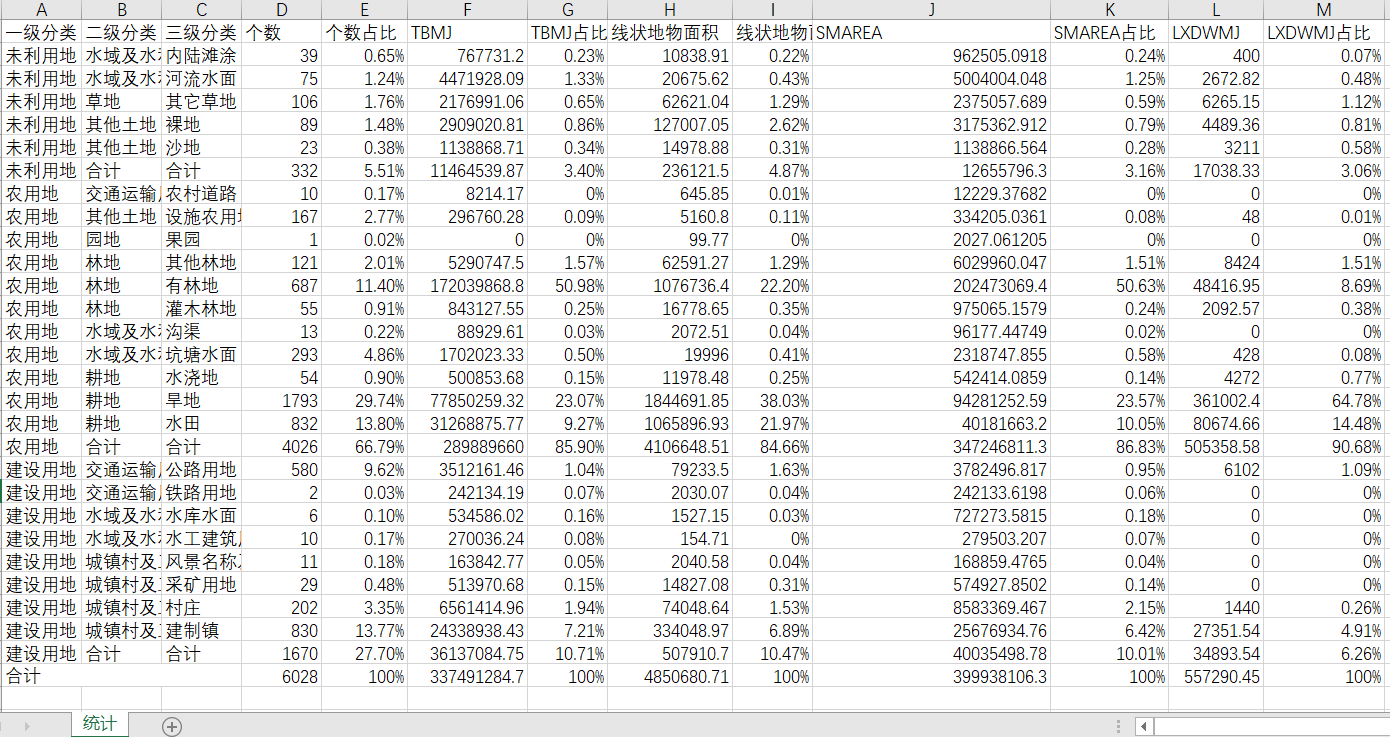This screenshot has width=1390, height=737.
Task: Select the LXDWMJ header cell
Action: 1216,33
